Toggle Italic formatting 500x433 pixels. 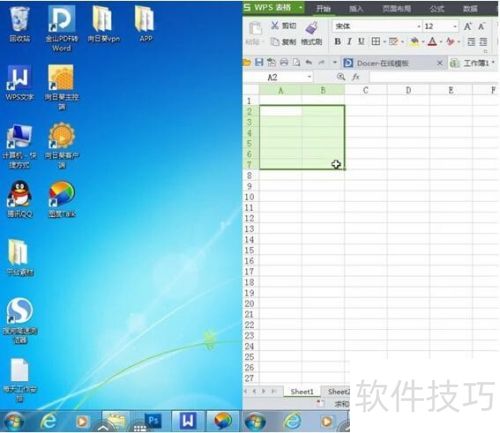click(349, 42)
